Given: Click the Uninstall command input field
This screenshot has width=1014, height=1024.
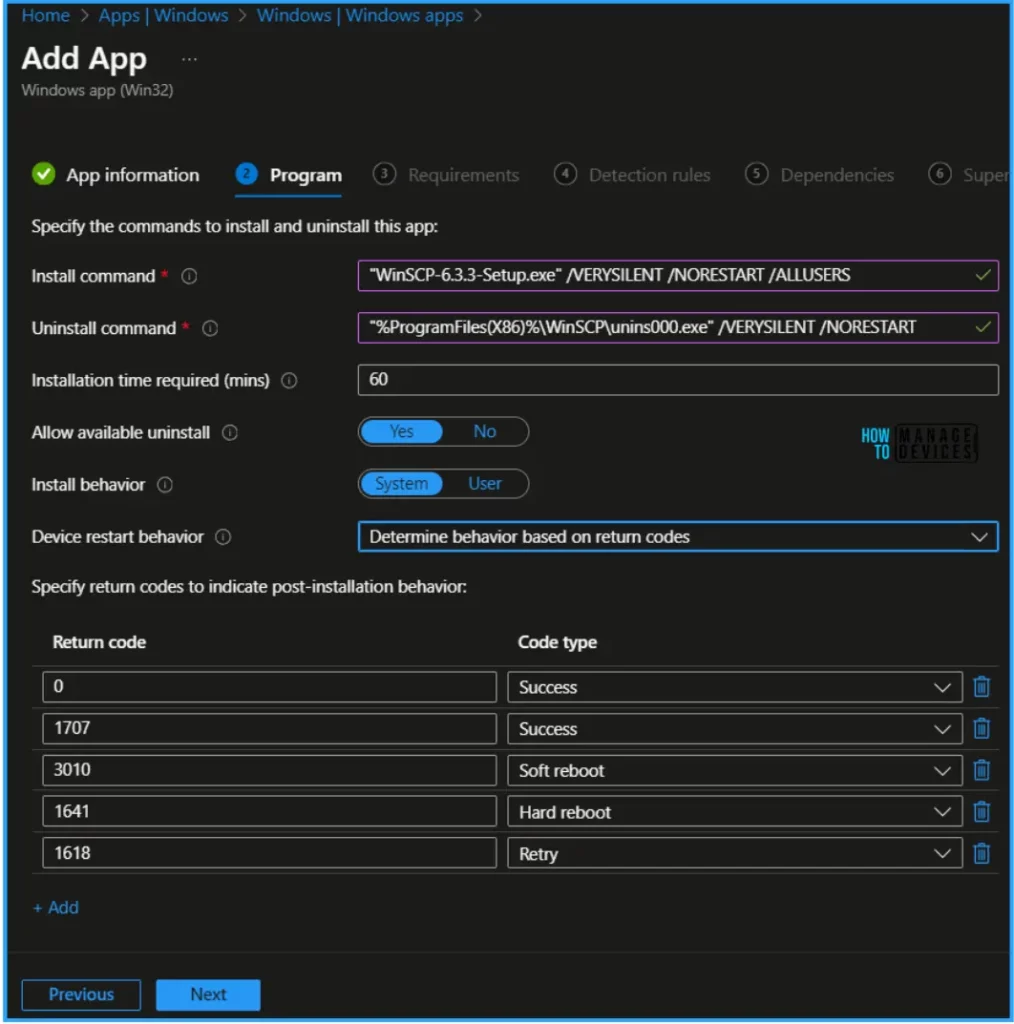Looking at the screenshot, I should click(x=678, y=327).
